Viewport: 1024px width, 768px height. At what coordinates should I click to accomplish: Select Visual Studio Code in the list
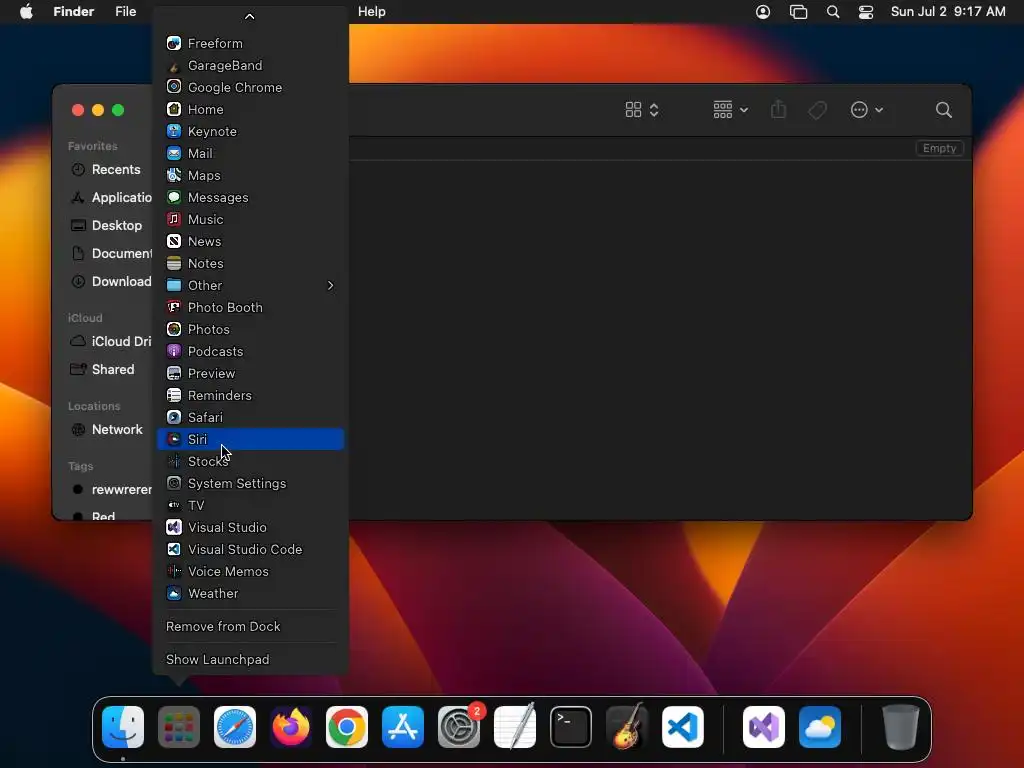tap(251, 549)
